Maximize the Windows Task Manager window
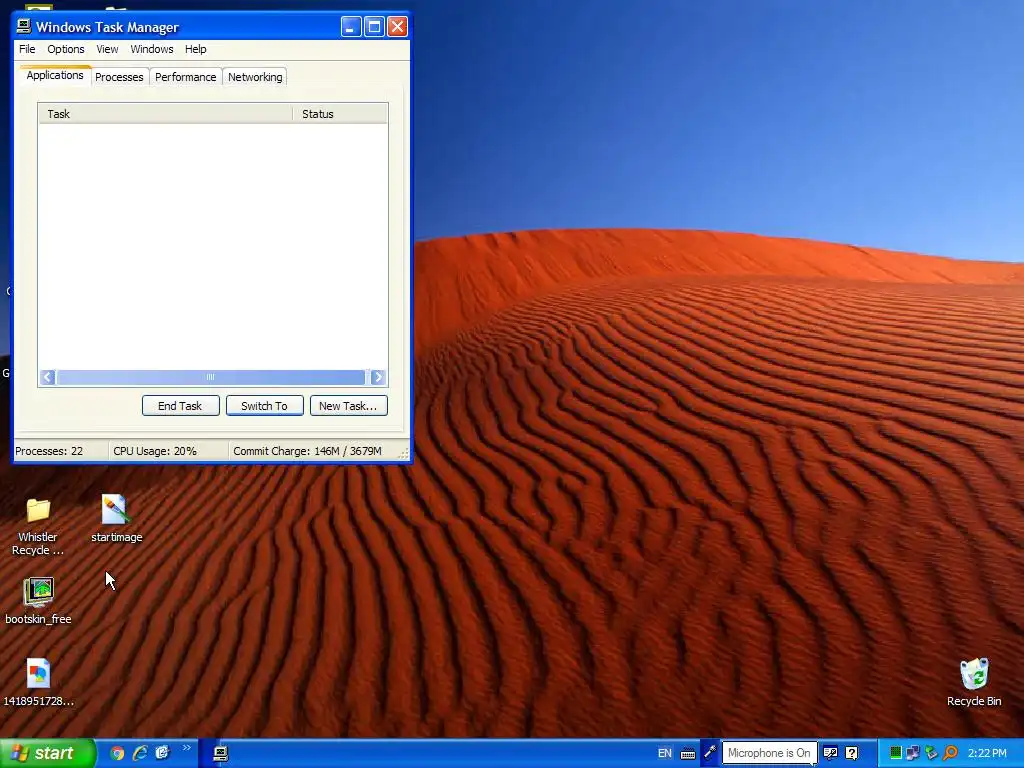The image size is (1024, 768). pos(374,27)
